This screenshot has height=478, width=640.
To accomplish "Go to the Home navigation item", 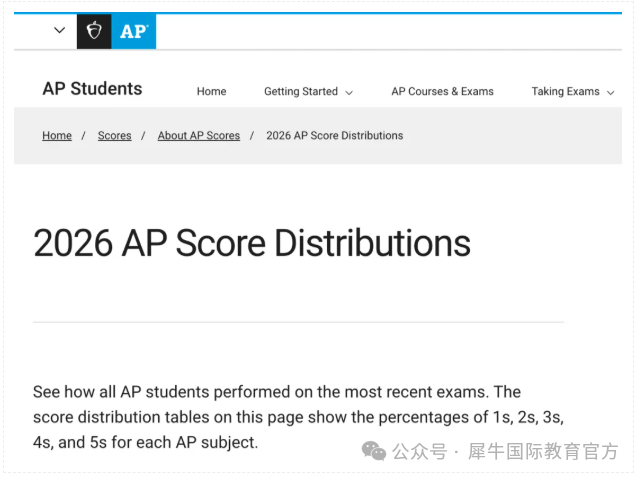I will (211, 91).
